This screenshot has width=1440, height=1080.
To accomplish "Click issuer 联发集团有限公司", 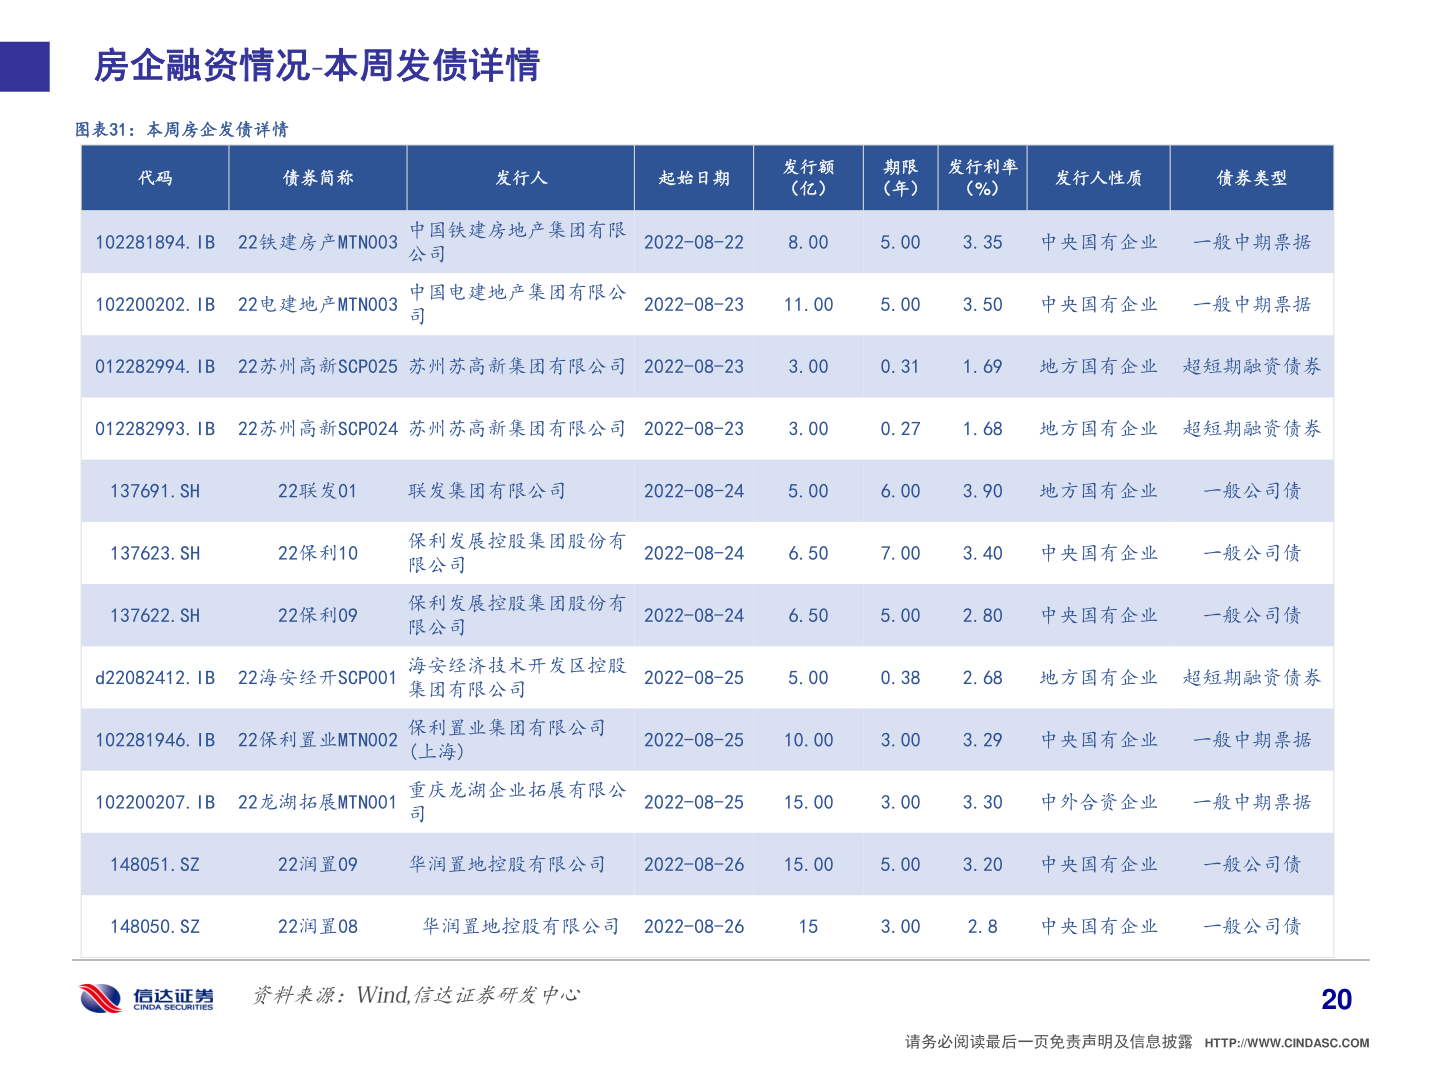I will point(488,491).
